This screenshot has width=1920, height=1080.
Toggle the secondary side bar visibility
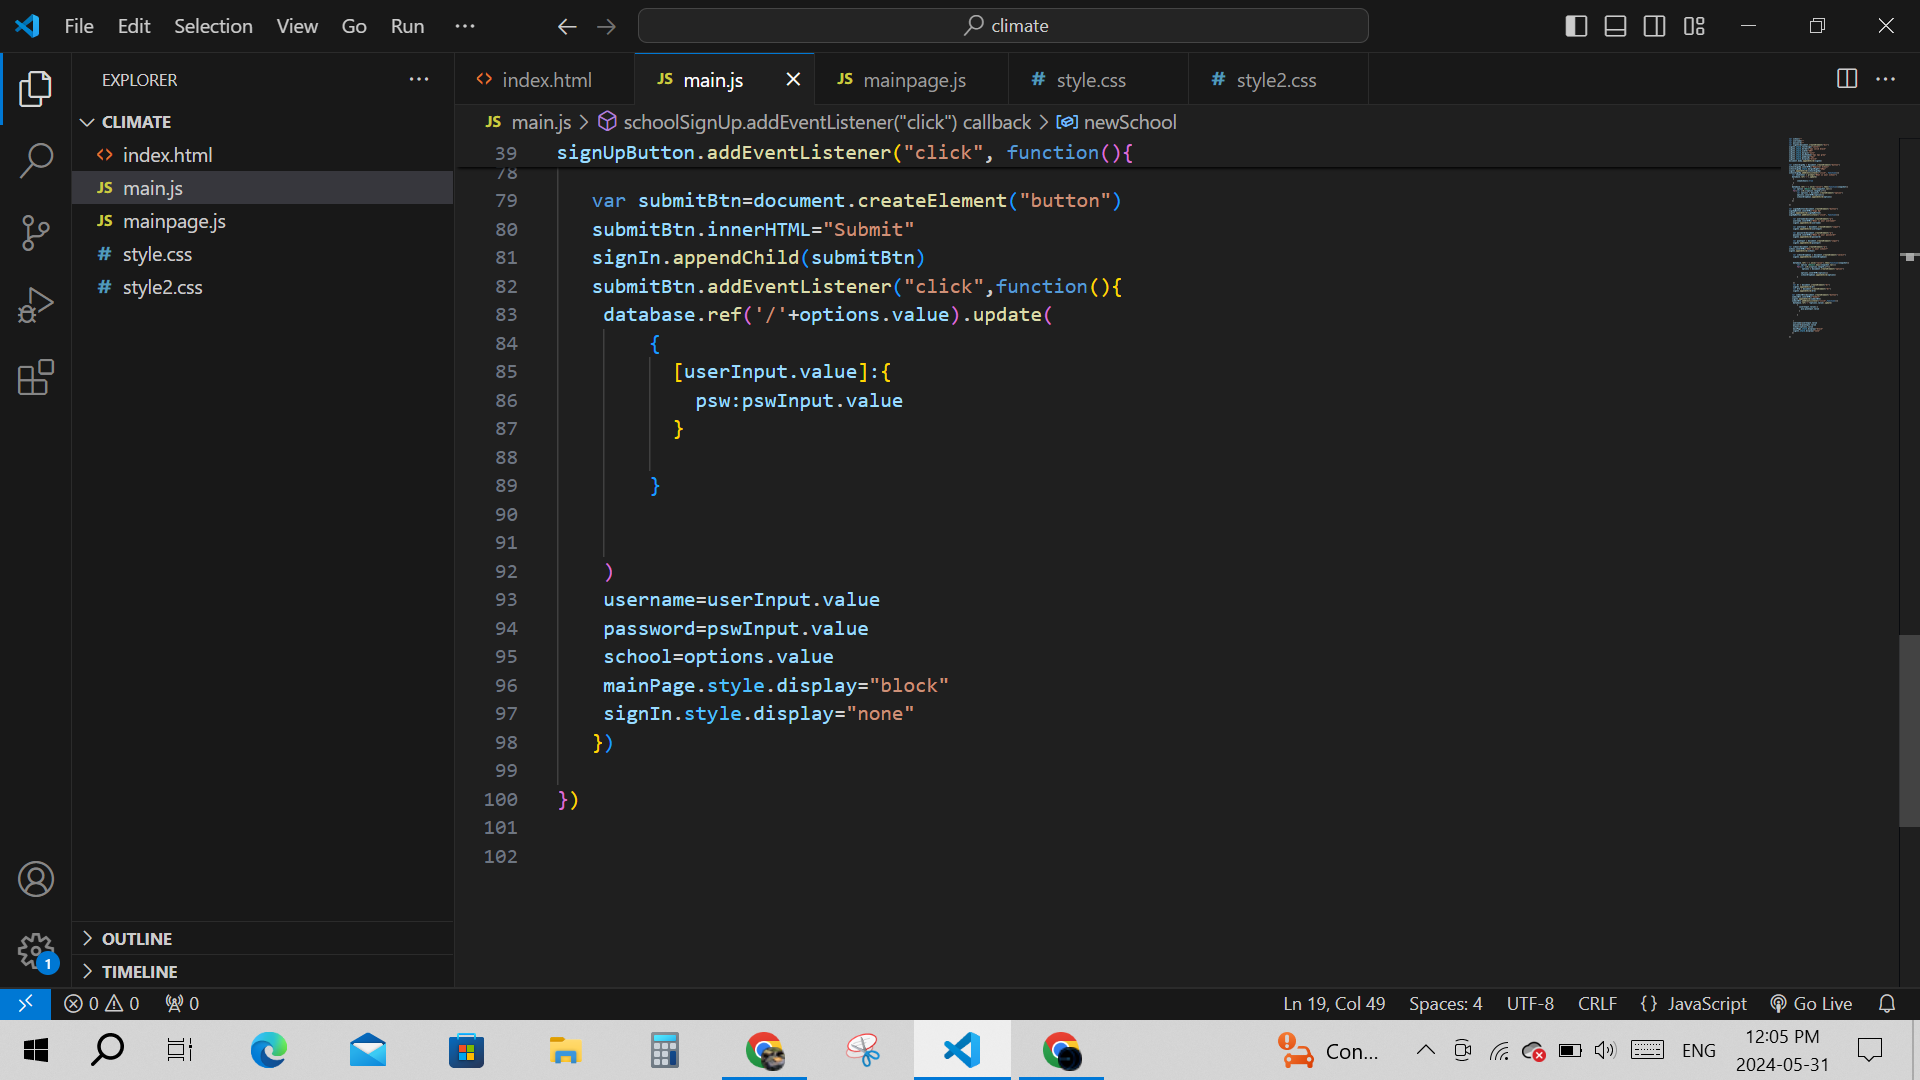[x=1655, y=26]
